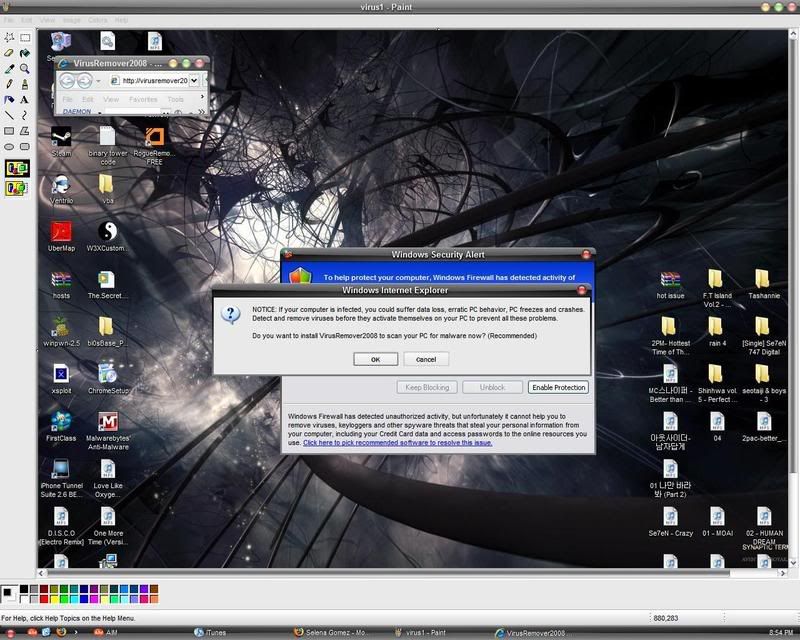The width and height of the screenshot is (800, 640).
Task: Choose the Pencil tool
Action: [x=9, y=84]
